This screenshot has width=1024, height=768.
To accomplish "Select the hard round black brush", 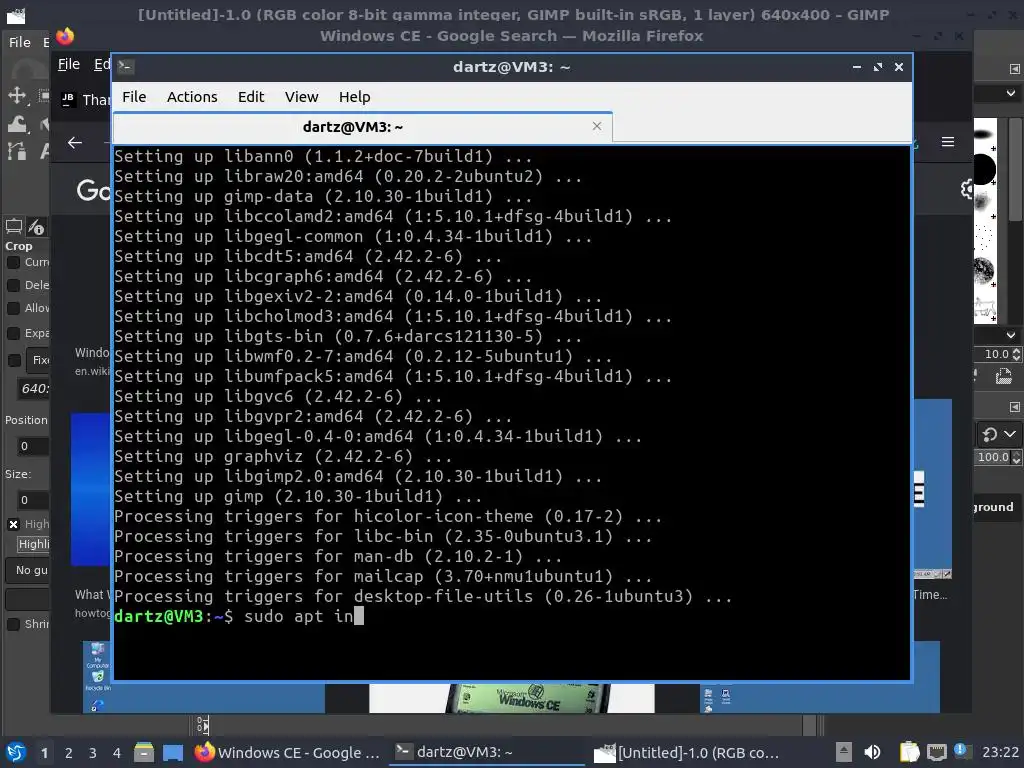I will click(984, 168).
